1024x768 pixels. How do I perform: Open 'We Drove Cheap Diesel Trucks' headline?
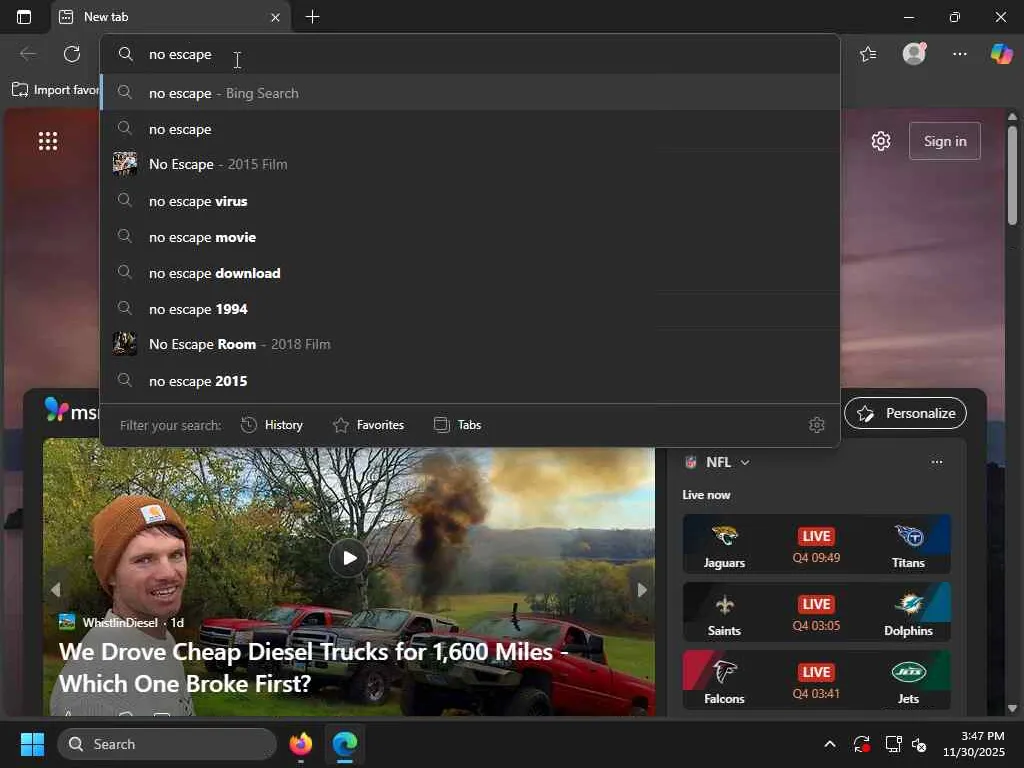click(313, 667)
